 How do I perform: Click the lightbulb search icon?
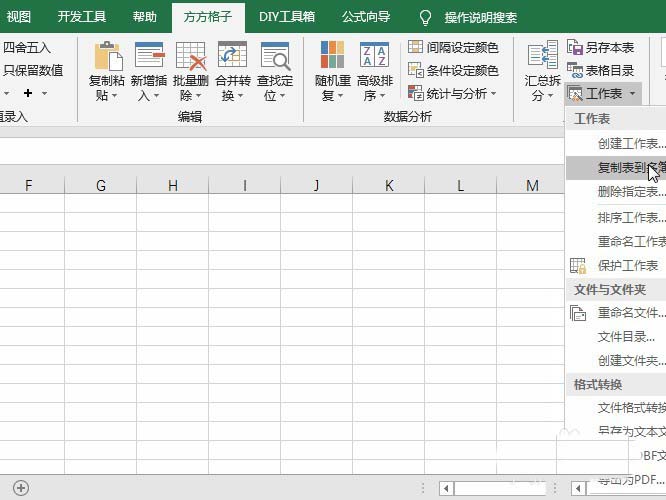tap(425, 17)
